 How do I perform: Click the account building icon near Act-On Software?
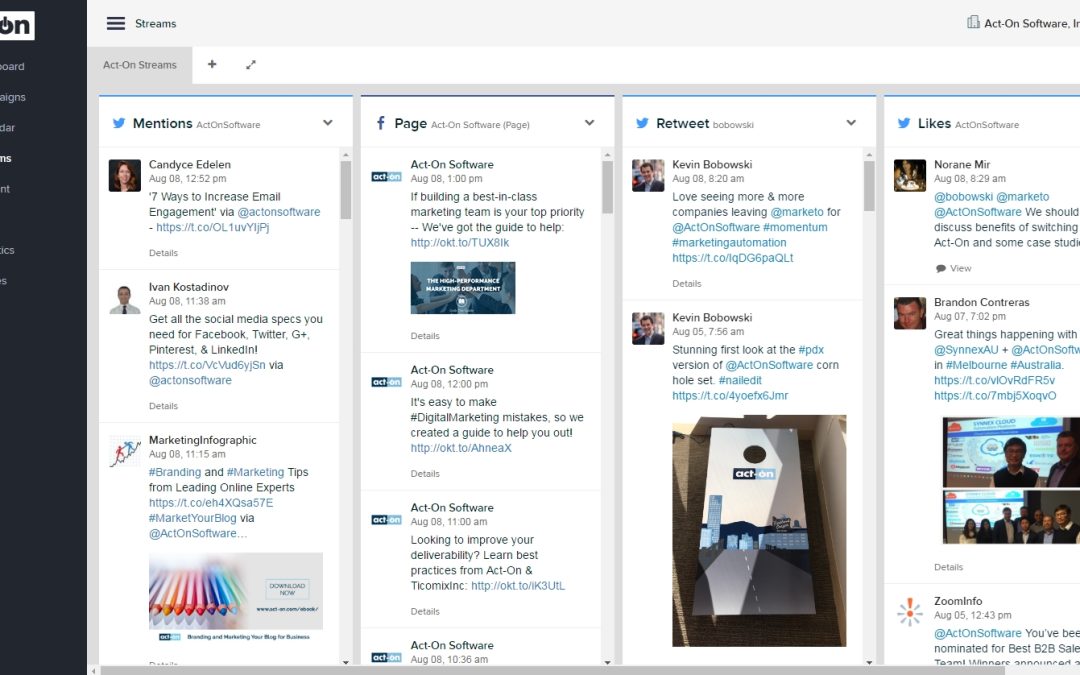tap(973, 23)
